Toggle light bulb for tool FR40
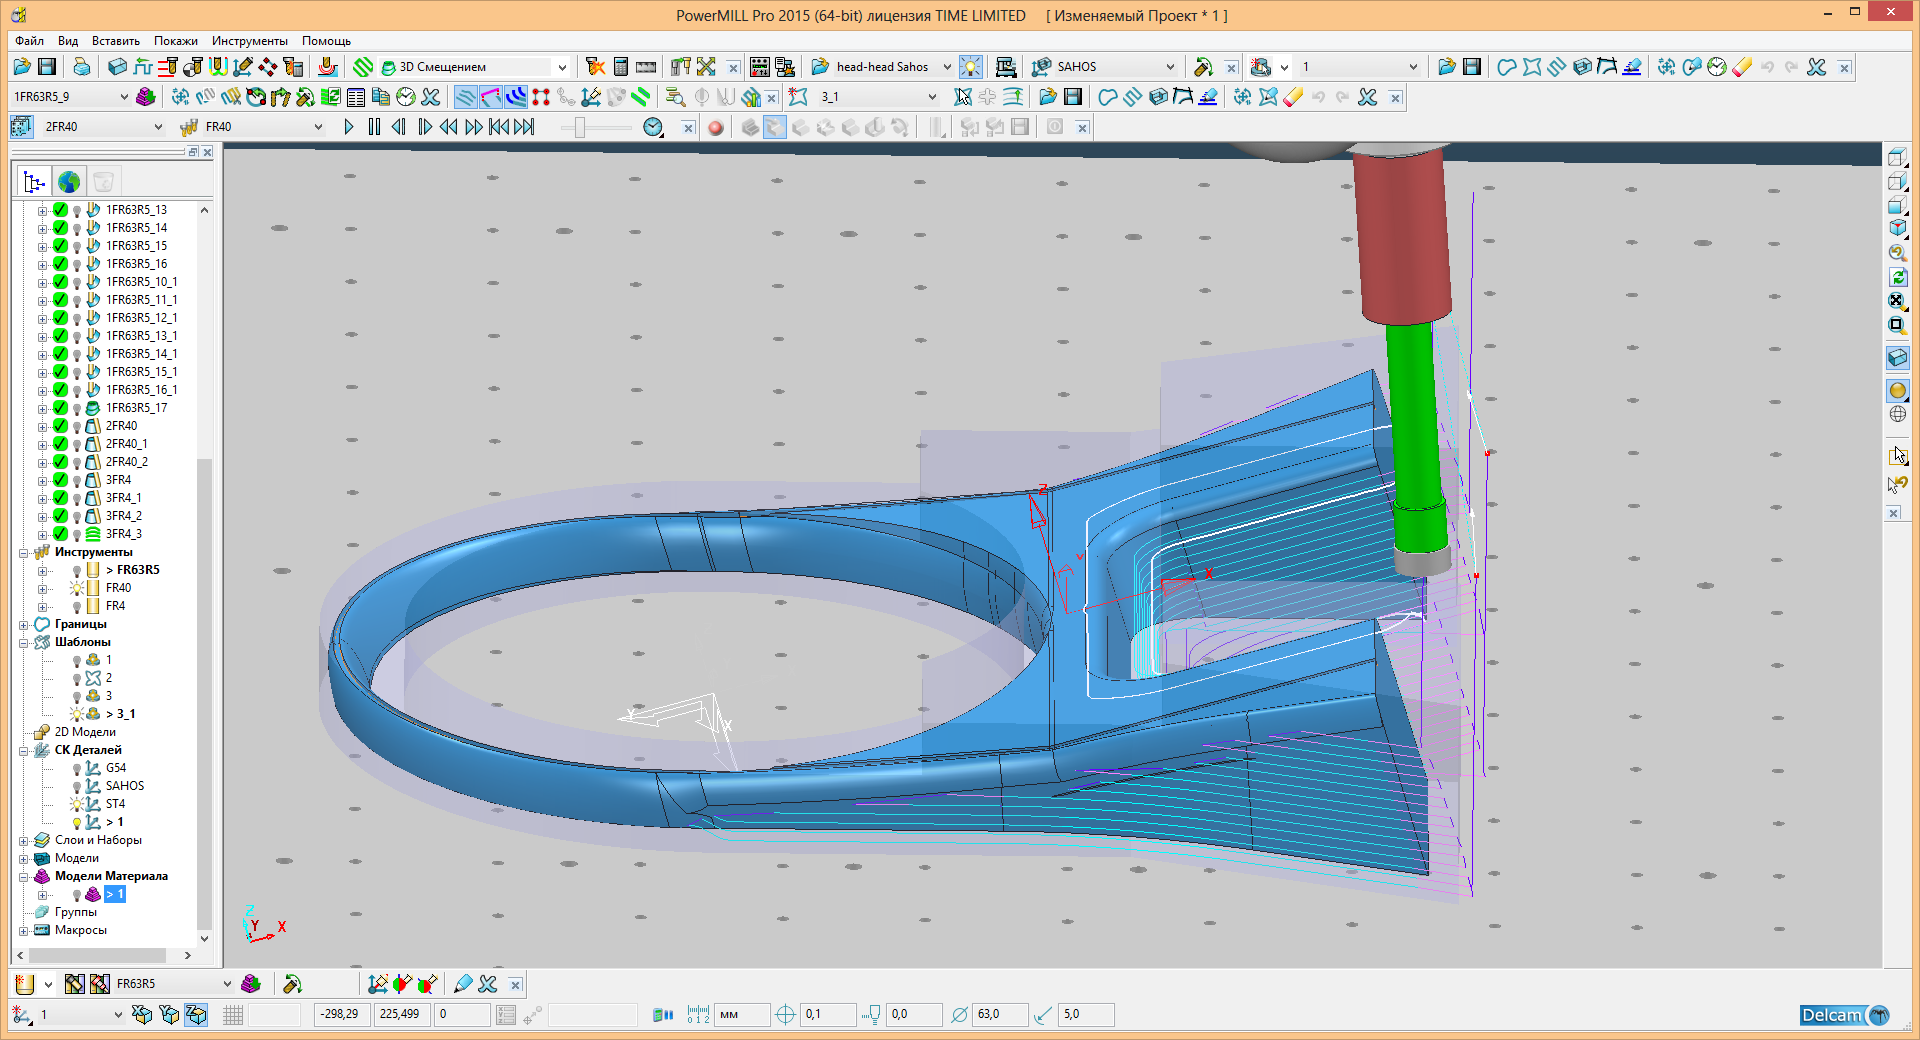Screen dimensions: 1920x1040 pos(77,588)
